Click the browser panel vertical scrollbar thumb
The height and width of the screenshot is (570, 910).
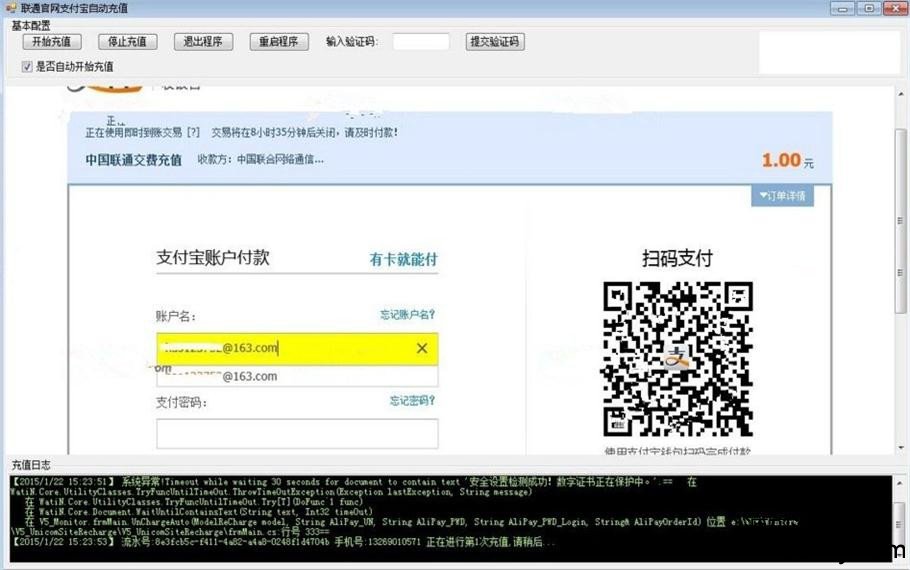click(901, 221)
